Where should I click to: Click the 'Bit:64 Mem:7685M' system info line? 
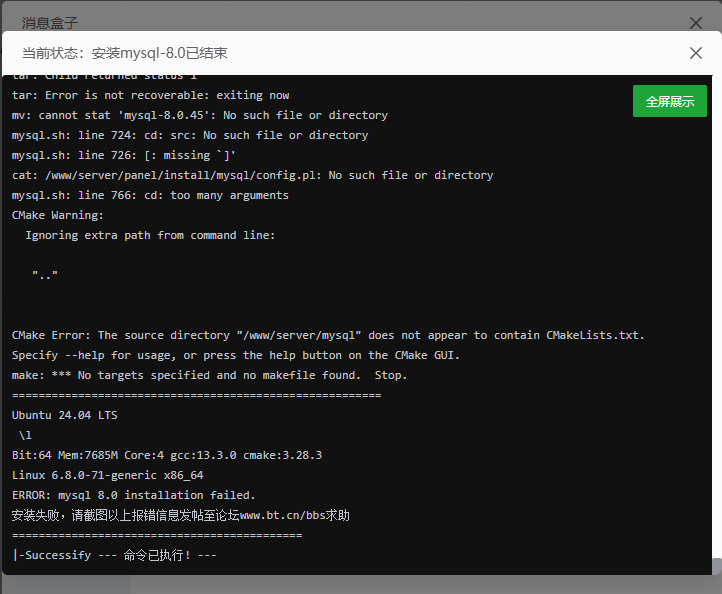click(167, 455)
